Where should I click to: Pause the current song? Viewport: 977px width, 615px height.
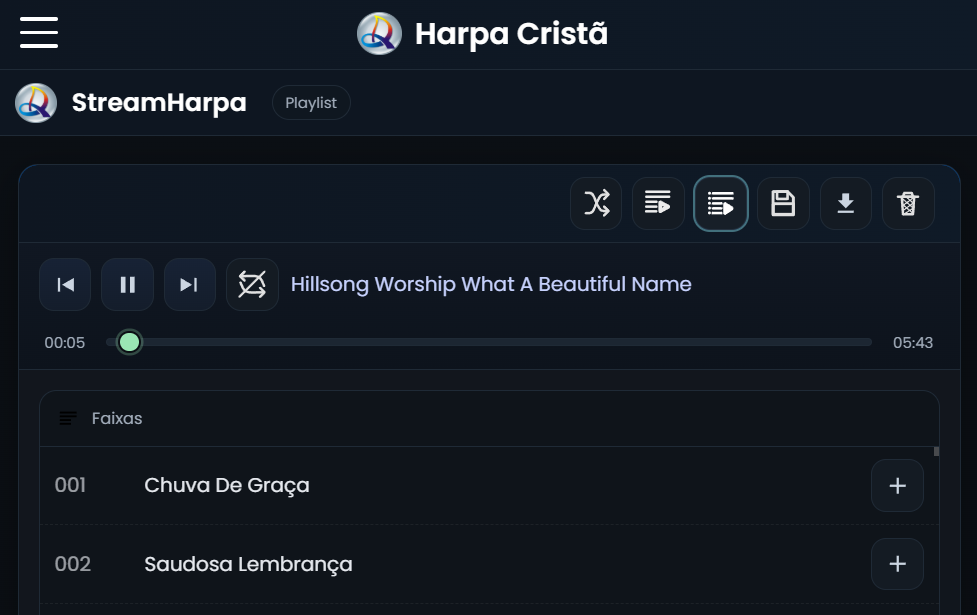pos(127,285)
